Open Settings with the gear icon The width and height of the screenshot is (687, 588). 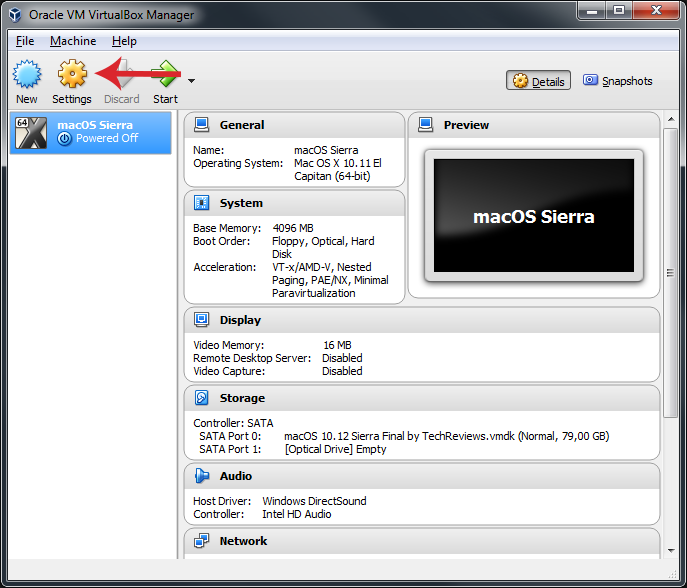[x=72, y=74]
